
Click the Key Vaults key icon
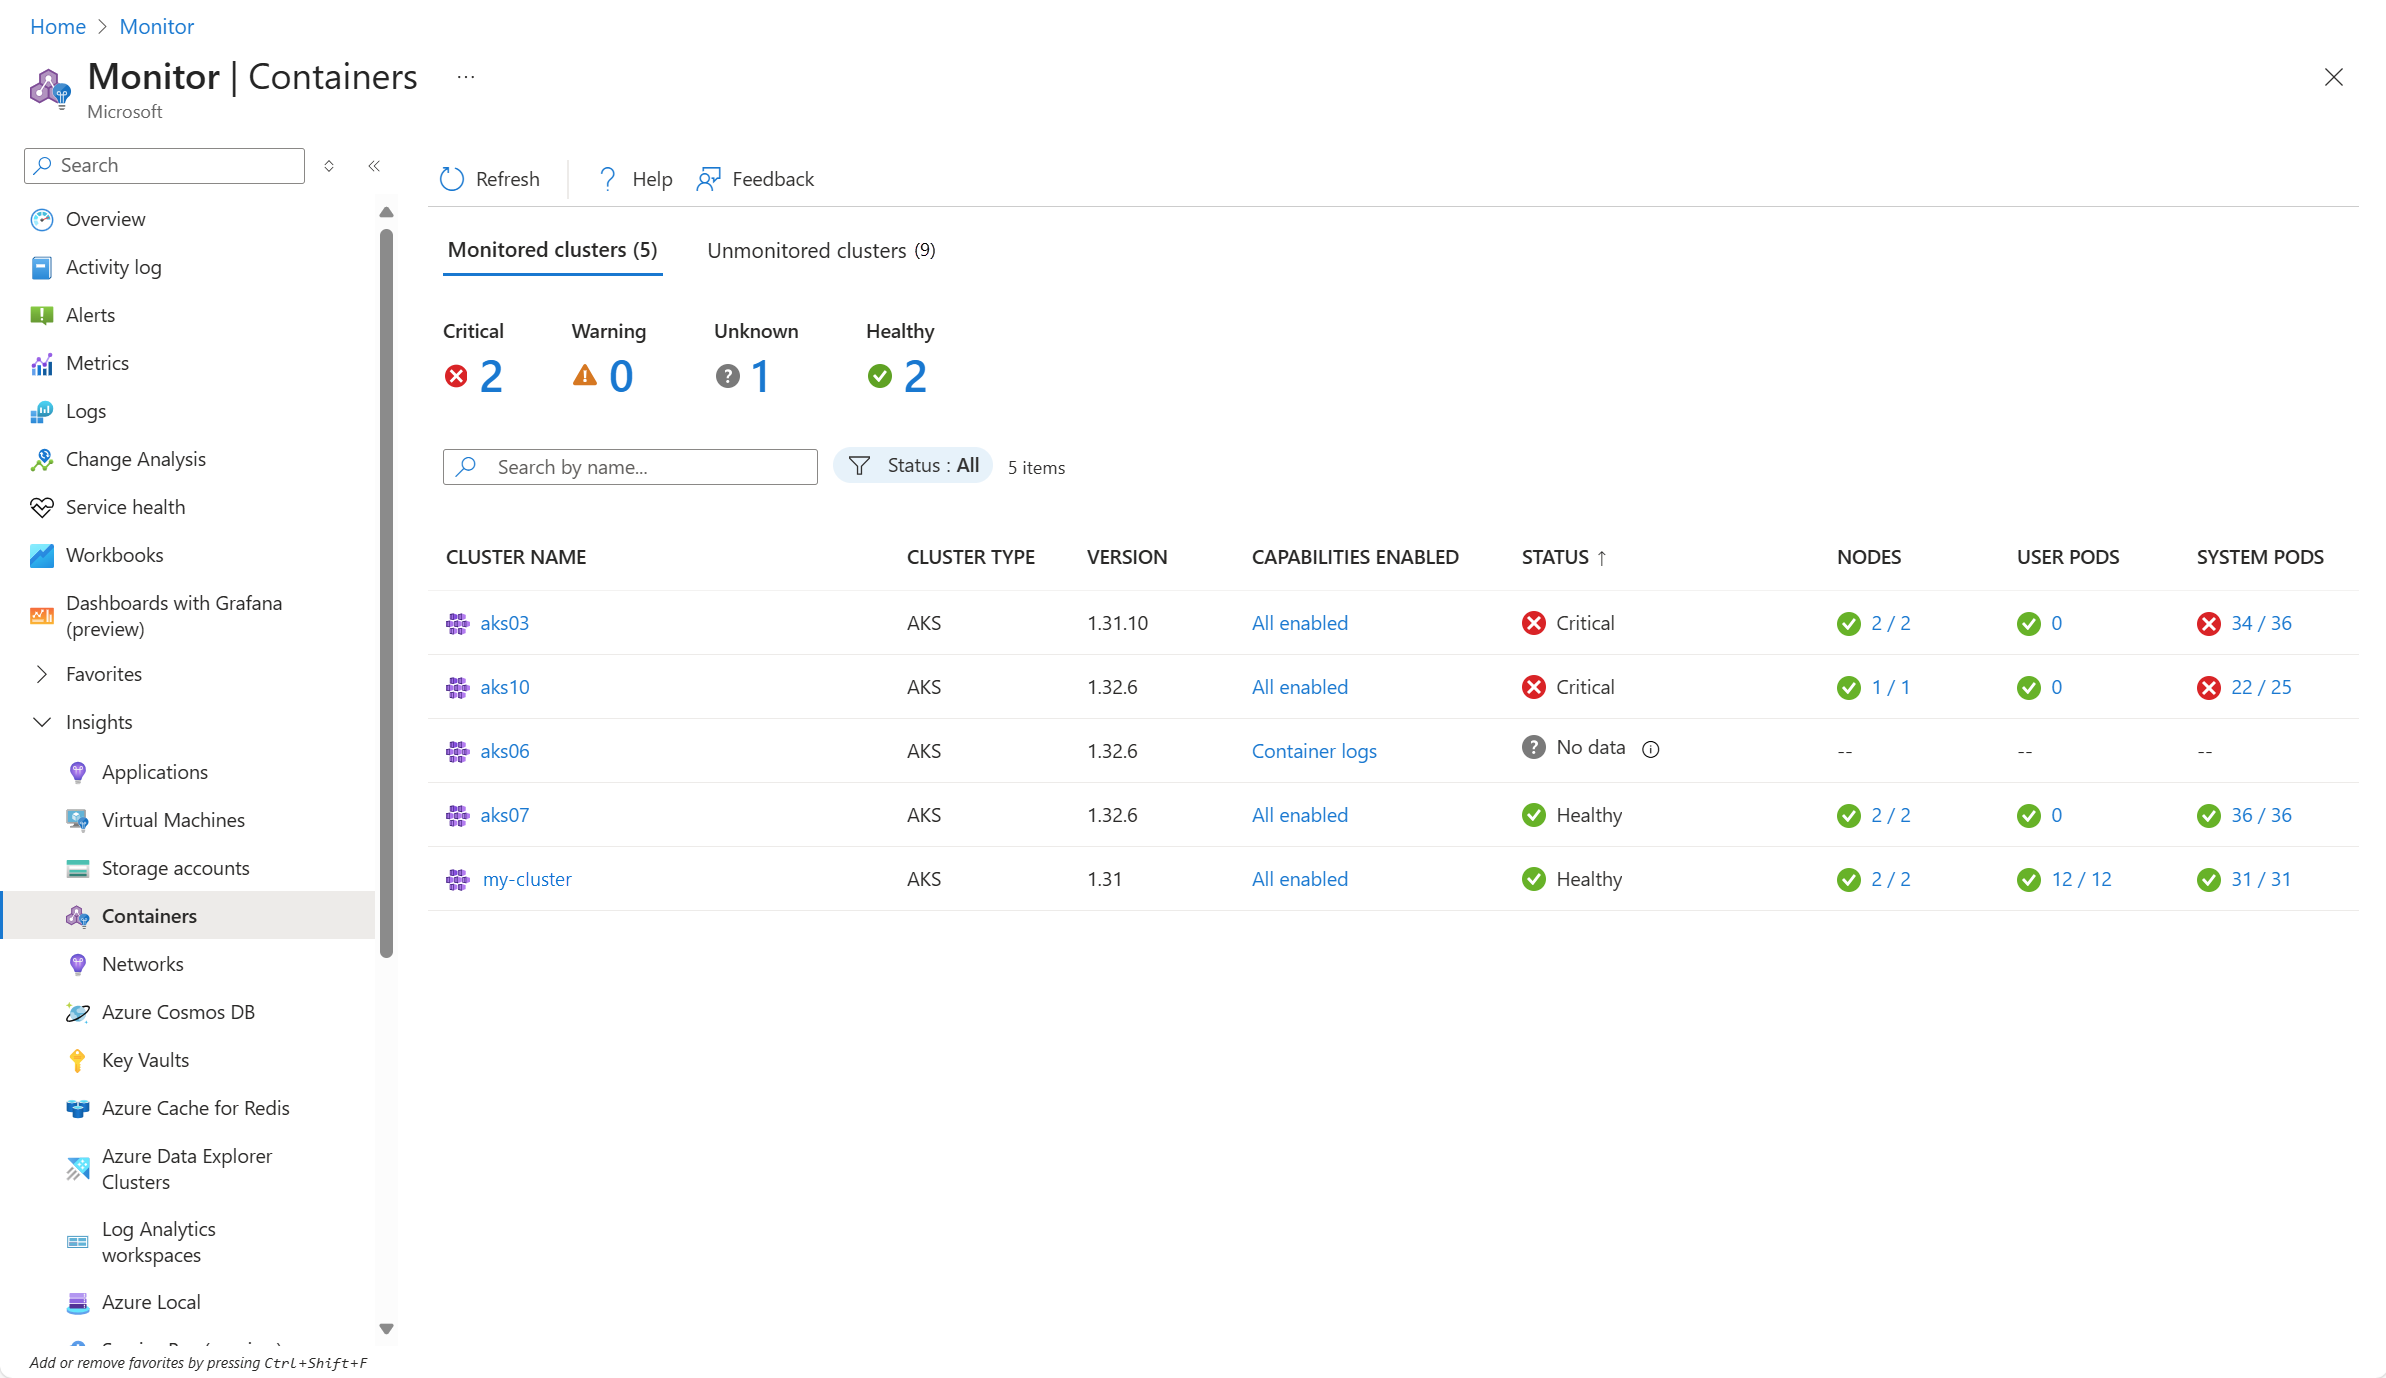[78, 1061]
